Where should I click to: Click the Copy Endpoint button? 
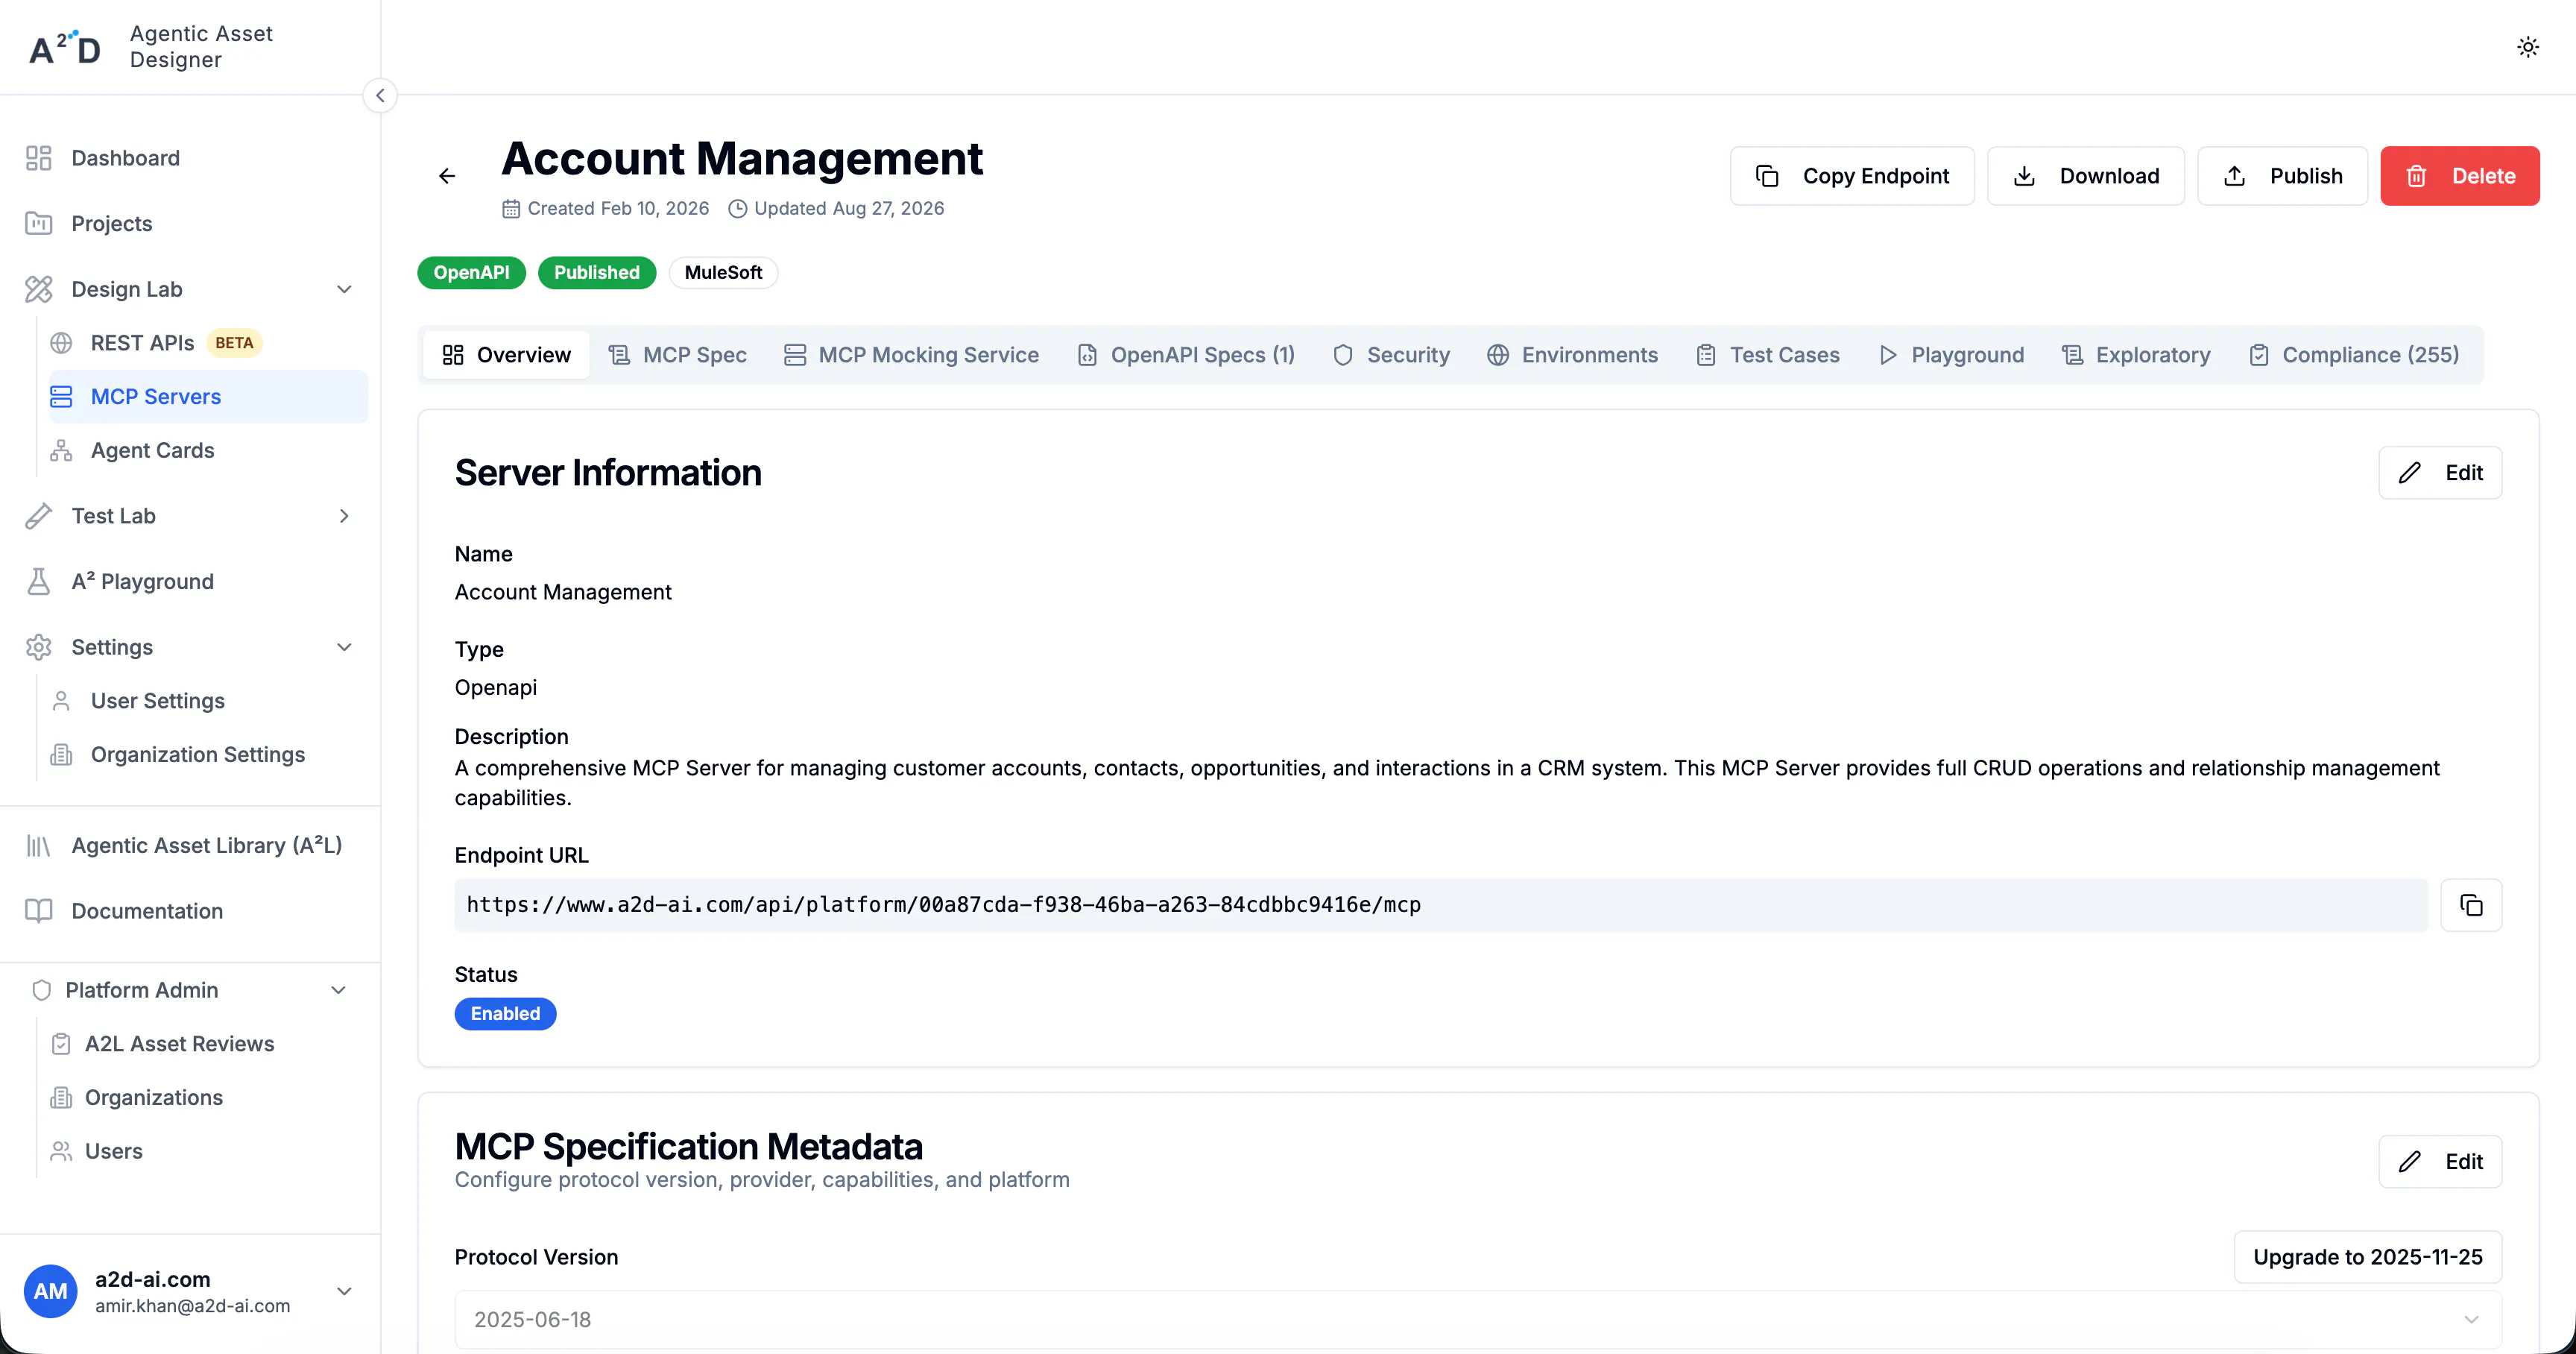tap(1852, 176)
